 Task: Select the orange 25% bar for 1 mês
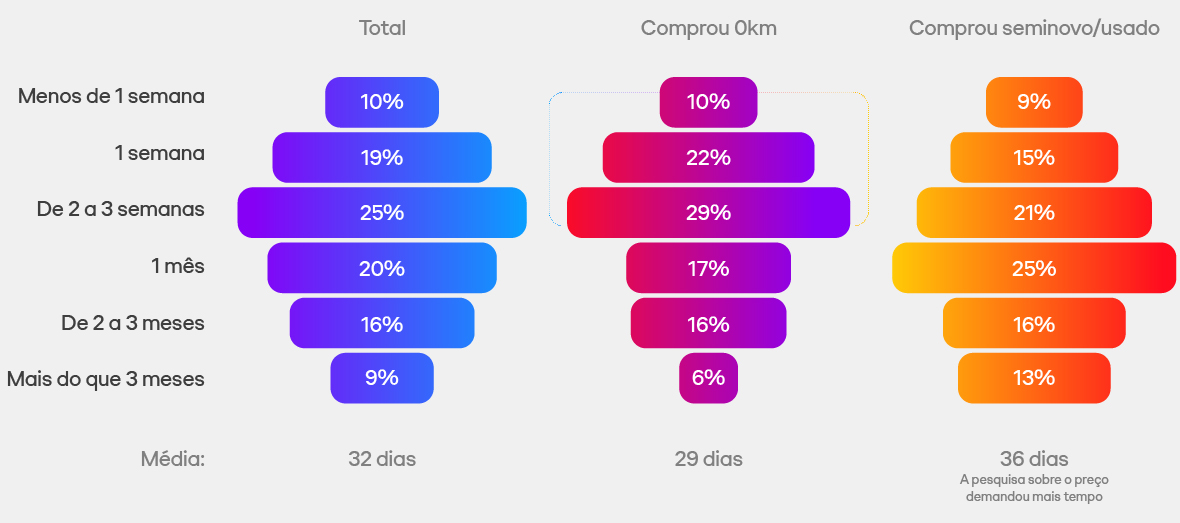tap(1034, 268)
